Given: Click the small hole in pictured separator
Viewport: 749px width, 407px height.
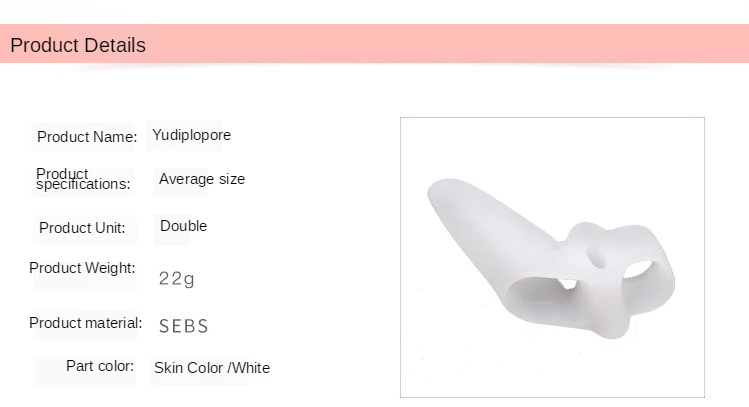Looking at the screenshot, I should point(597,257).
